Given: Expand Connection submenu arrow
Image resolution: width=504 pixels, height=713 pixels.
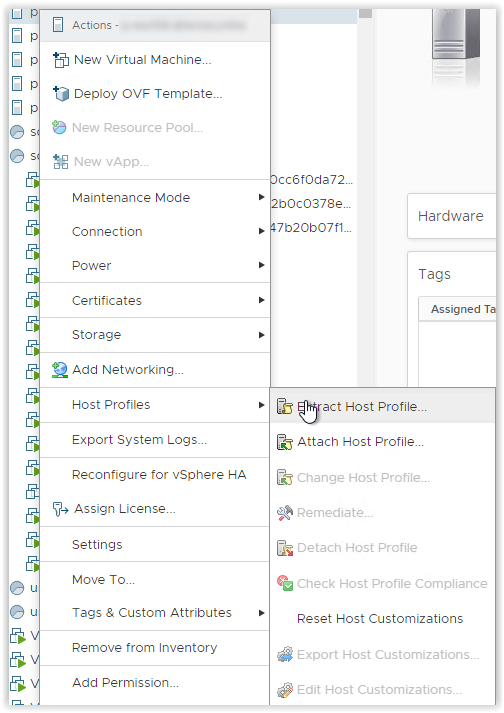Looking at the screenshot, I should [261, 231].
